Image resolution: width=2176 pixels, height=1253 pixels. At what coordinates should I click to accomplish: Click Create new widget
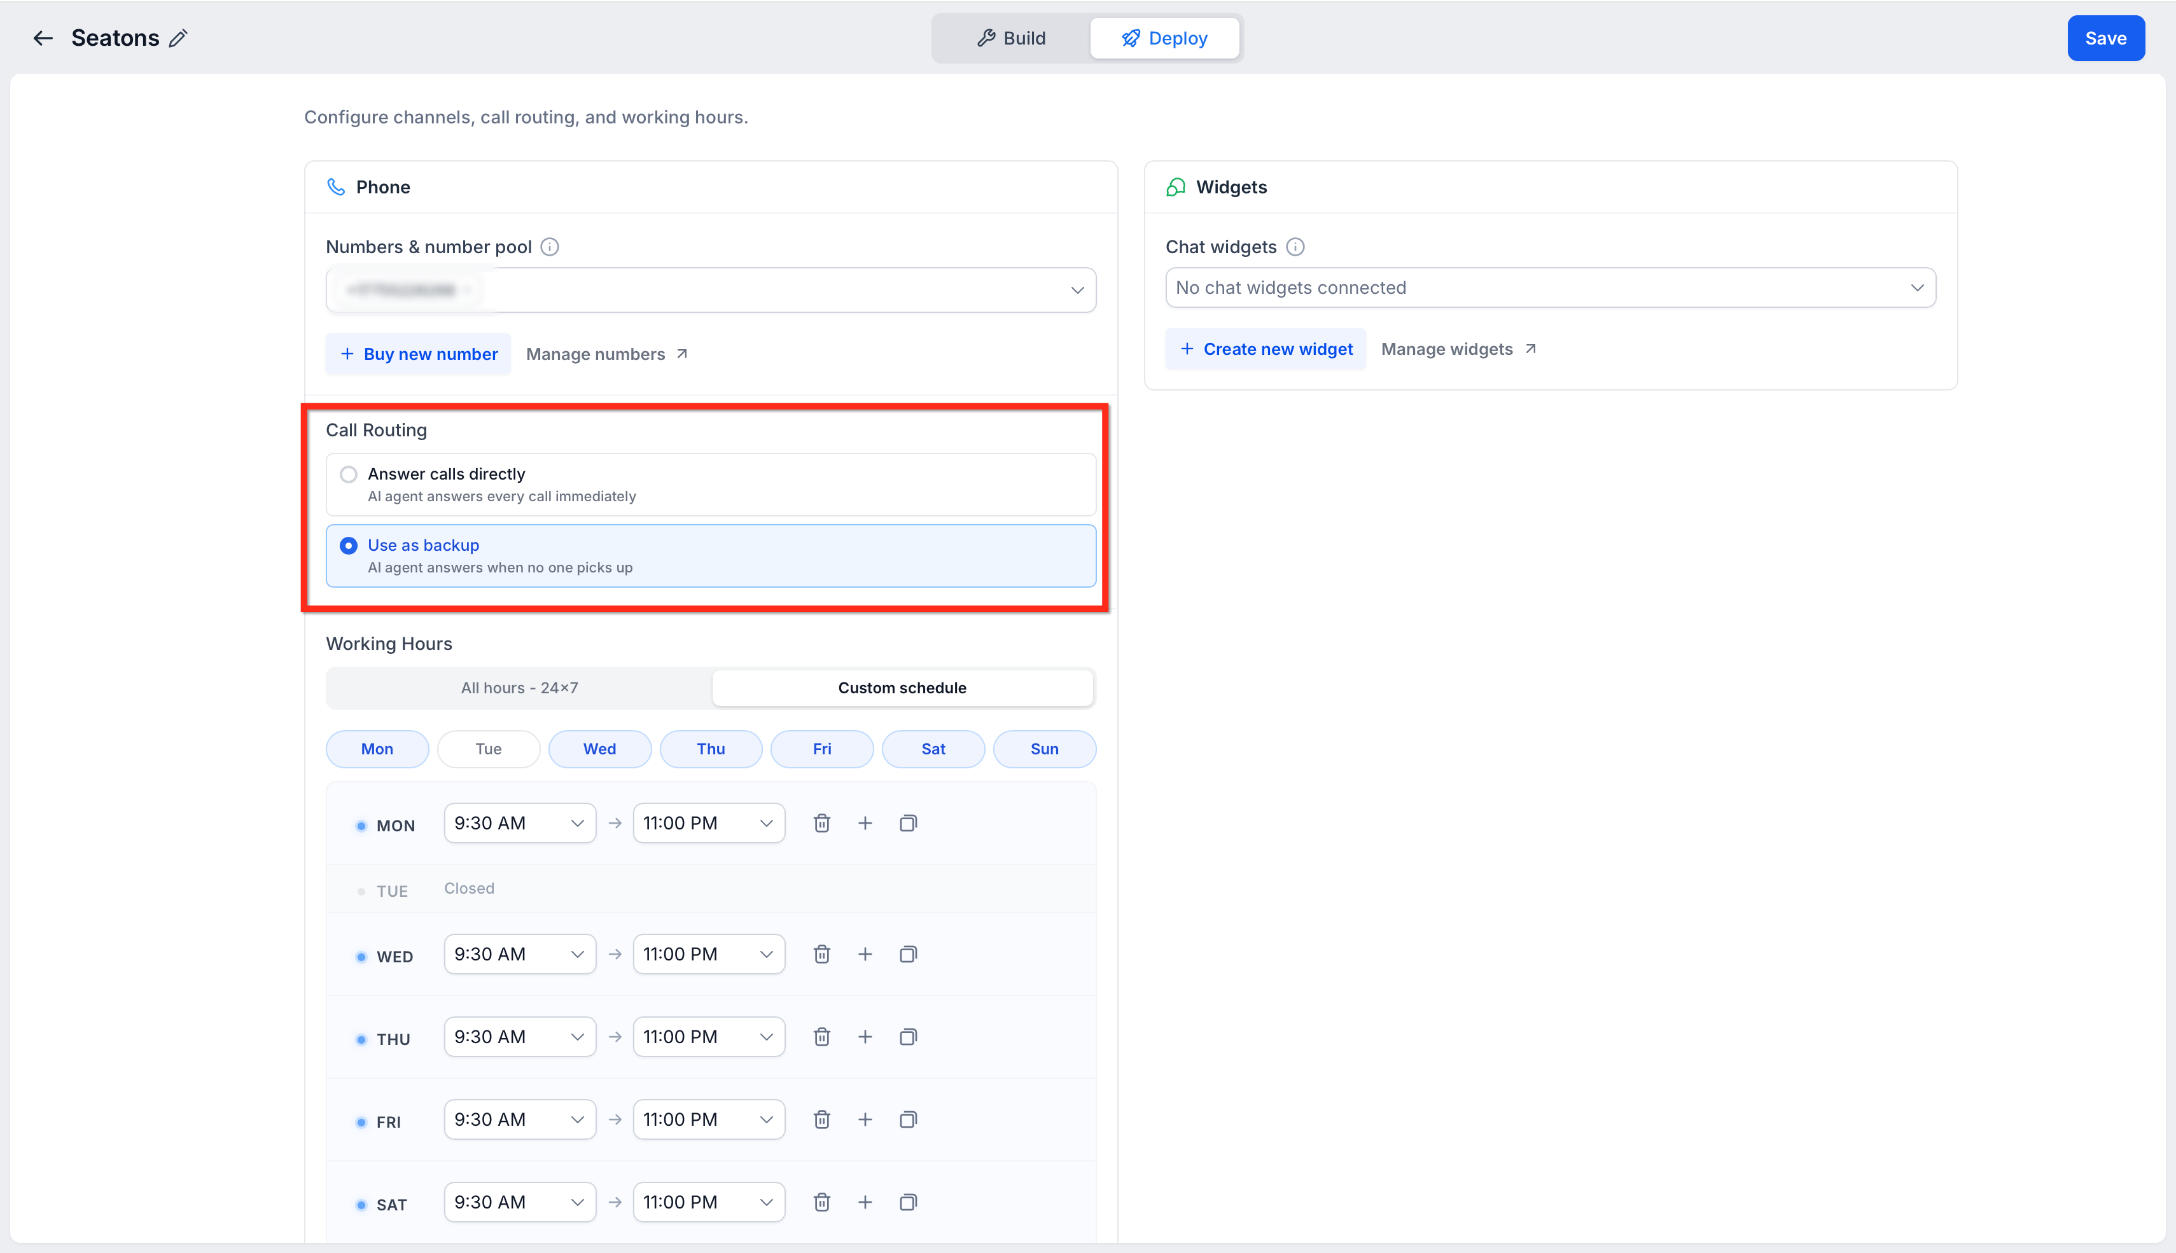point(1266,349)
